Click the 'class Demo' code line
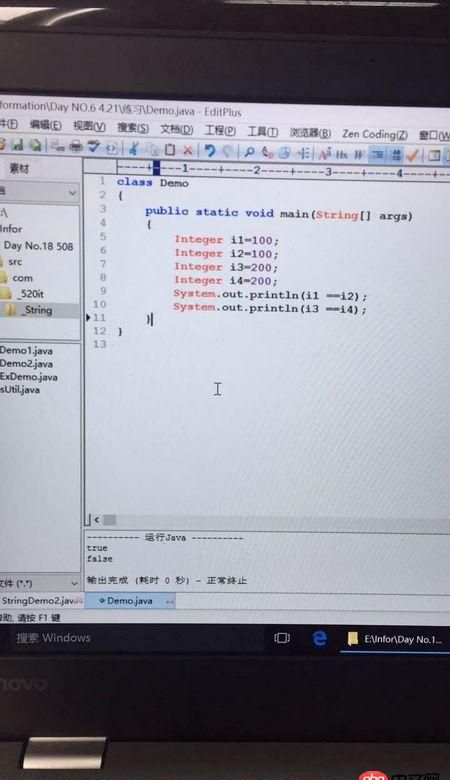The height and width of the screenshot is (780, 450). 153,183
